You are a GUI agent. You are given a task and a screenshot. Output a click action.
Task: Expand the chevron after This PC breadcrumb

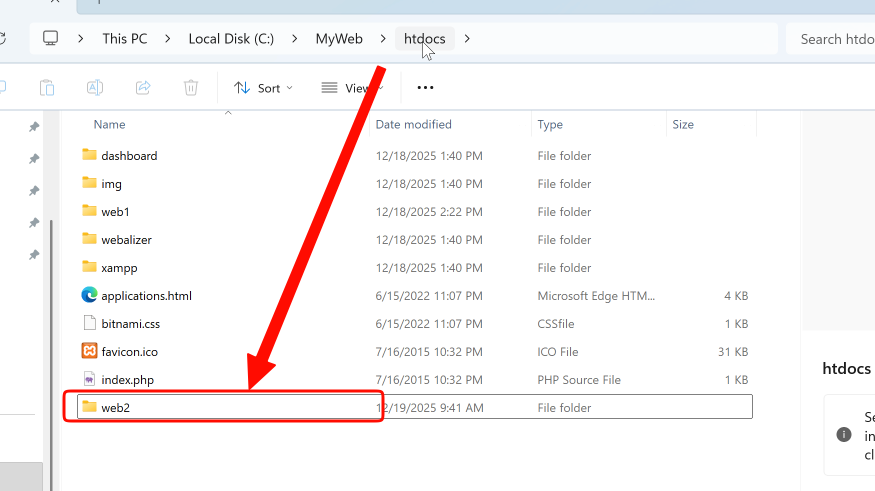click(x=167, y=39)
